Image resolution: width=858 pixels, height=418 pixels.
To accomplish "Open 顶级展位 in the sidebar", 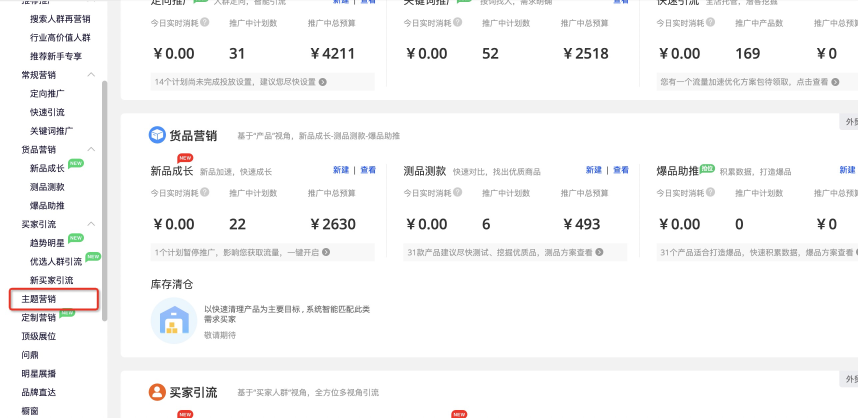I will (39, 336).
